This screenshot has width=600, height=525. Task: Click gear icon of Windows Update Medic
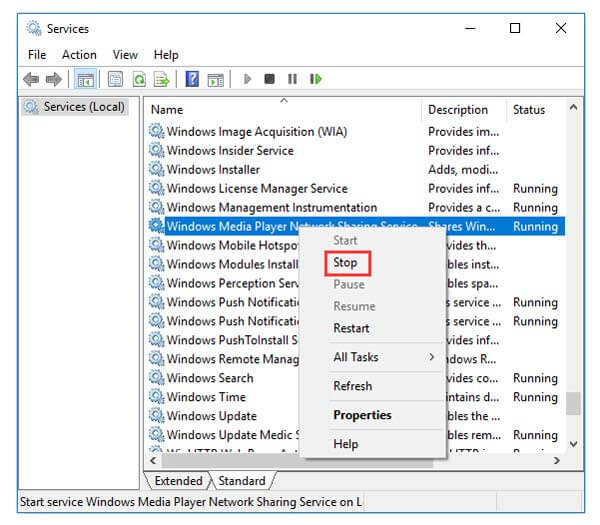156,434
